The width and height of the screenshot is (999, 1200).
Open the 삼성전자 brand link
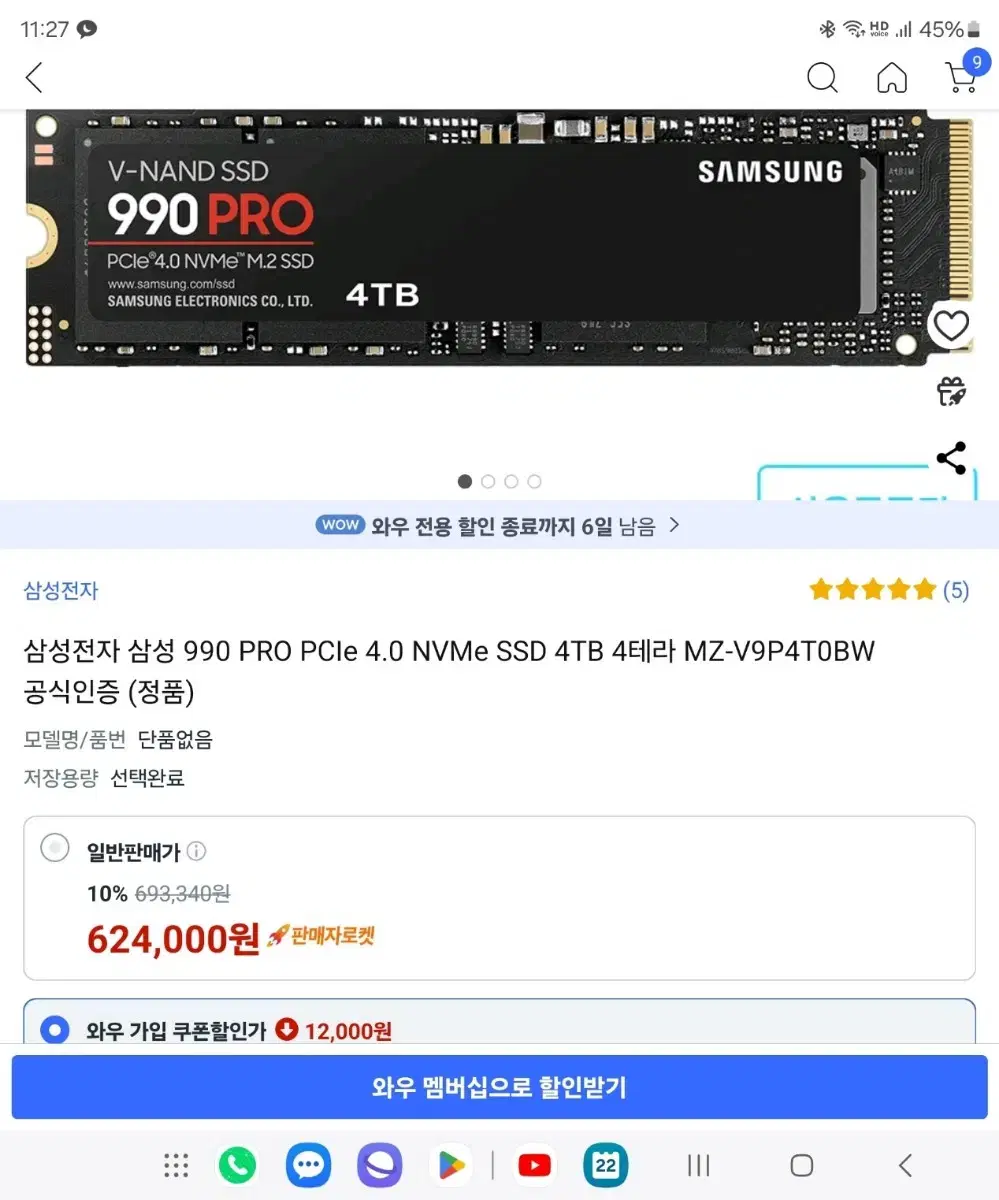coord(61,590)
